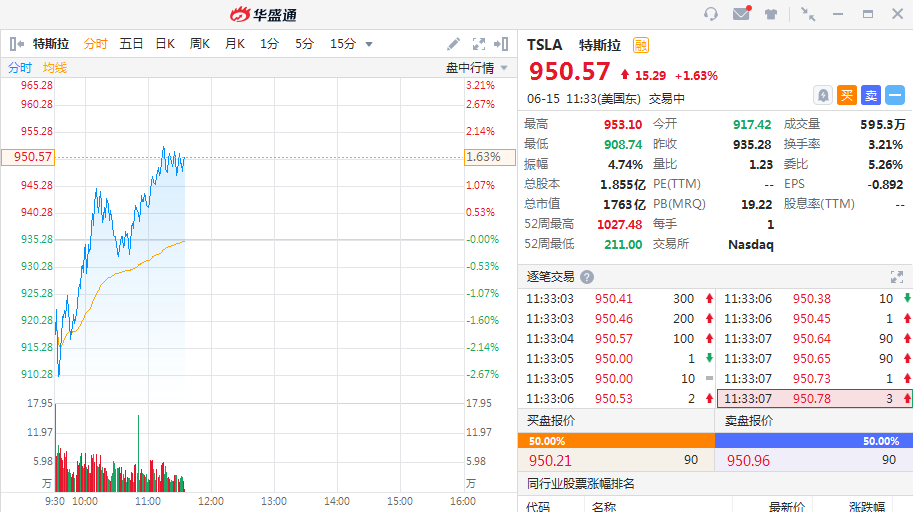Image resolution: width=917 pixels, height=512 pixels.
Task: Click the blue minus remove-watchlist button
Action: [895, 95]
